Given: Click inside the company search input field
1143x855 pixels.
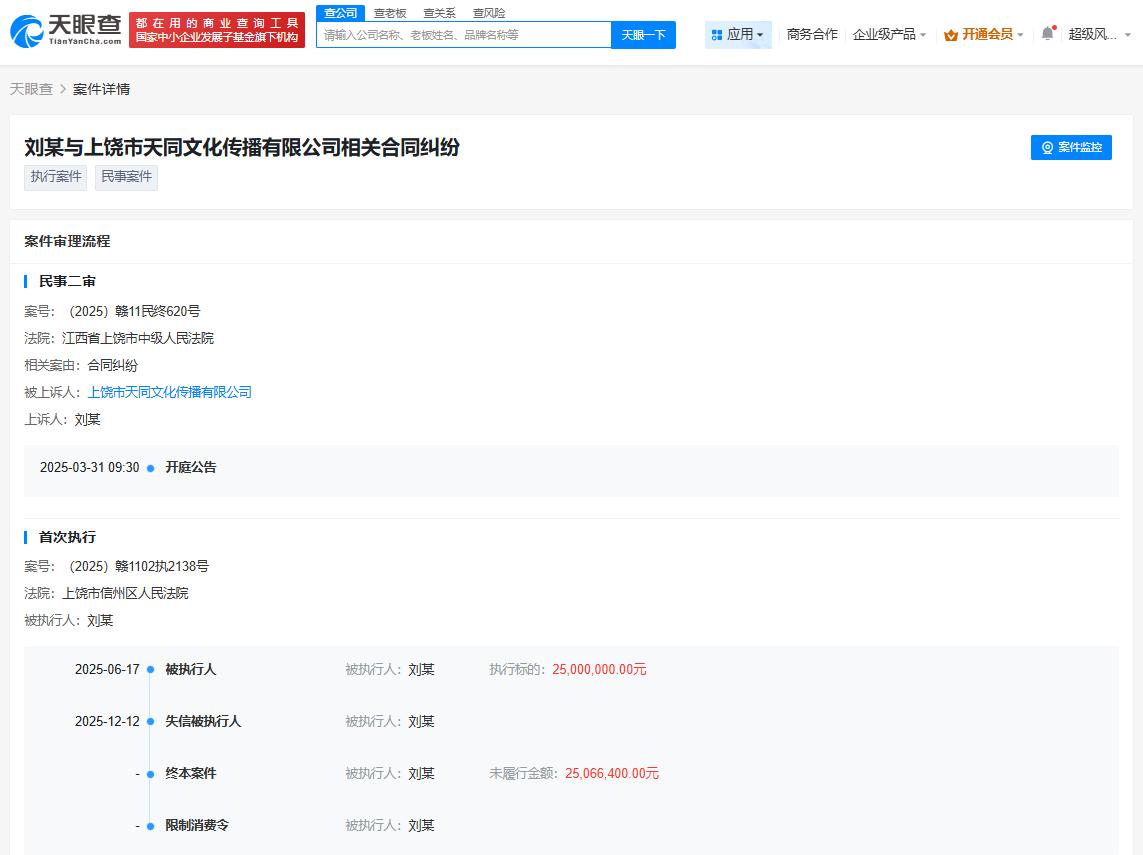Looking at the screenshot, I should coord(462,34).
